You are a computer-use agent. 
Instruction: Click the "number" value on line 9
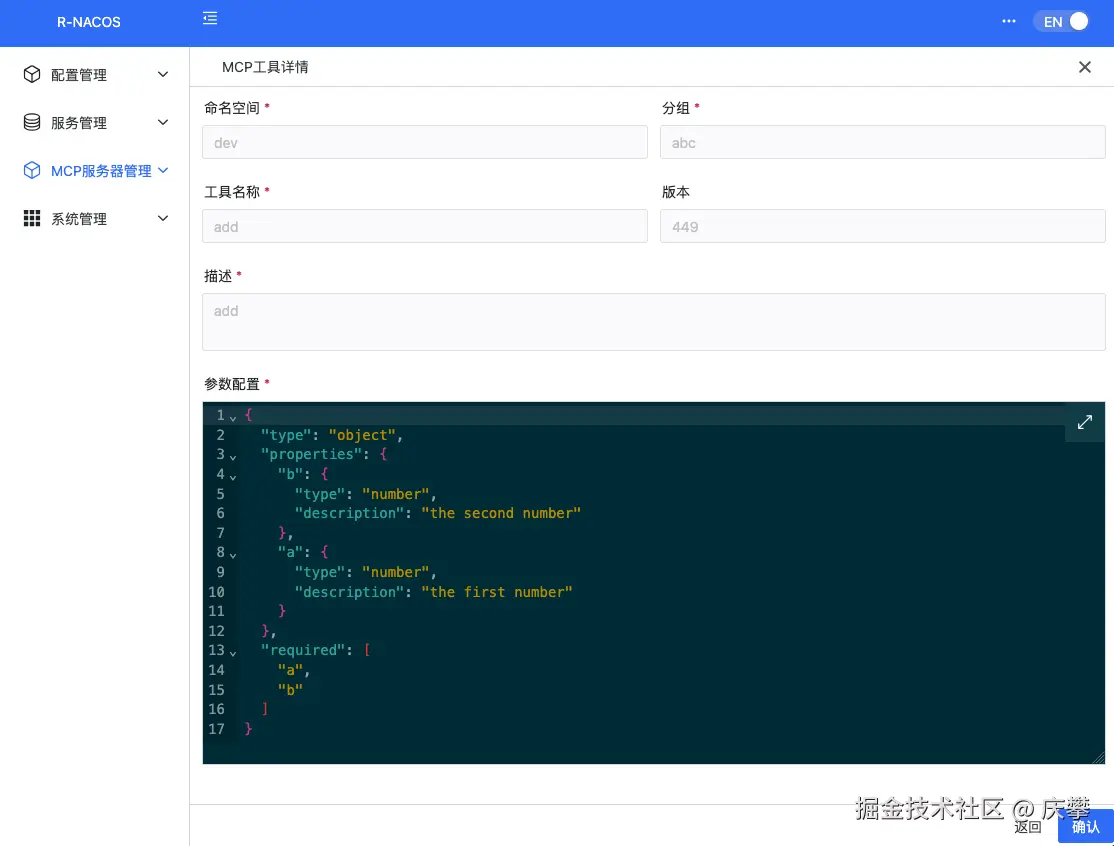point(396,572)
